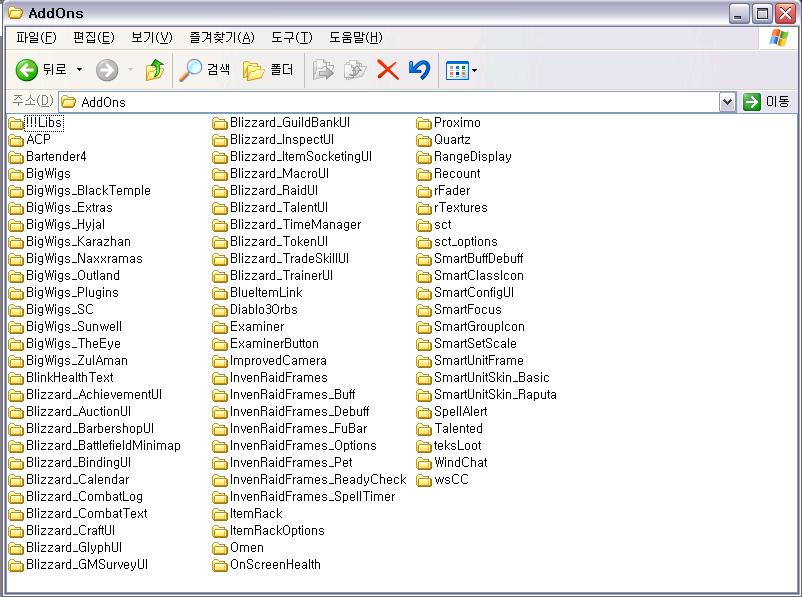Select the ItemRack folder icon
The image size is (802, 597).
click(x=220, y=514)
